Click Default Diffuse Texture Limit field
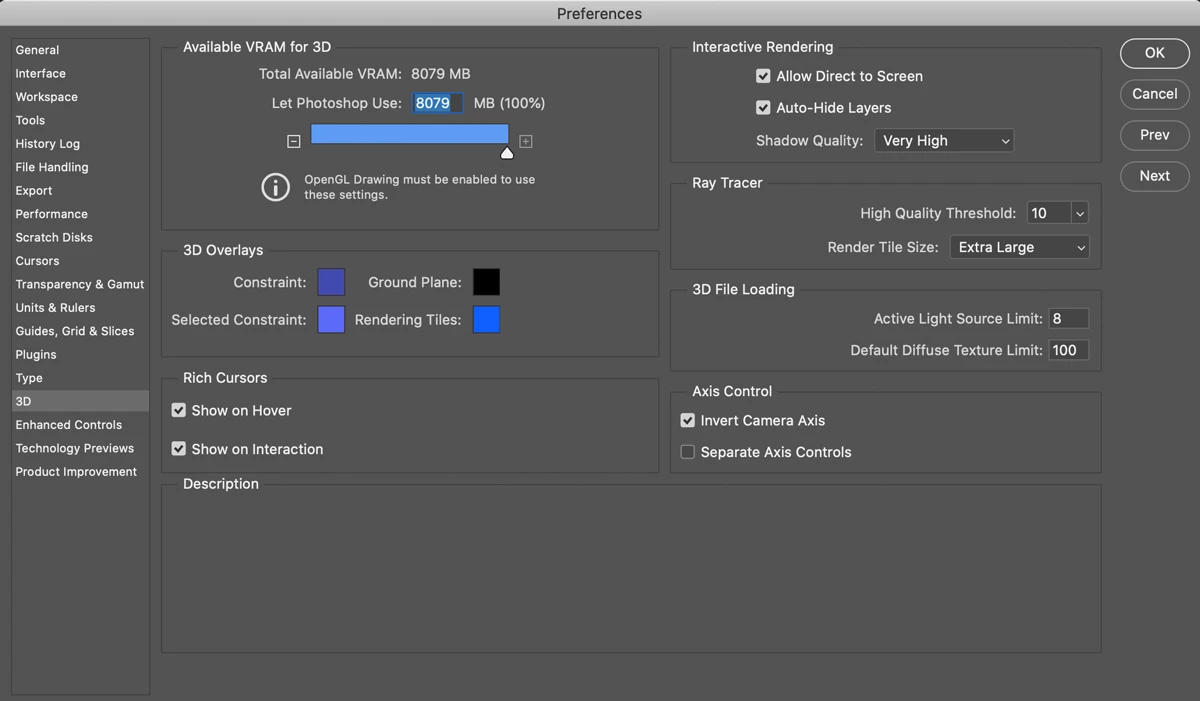 point(1068,350)
